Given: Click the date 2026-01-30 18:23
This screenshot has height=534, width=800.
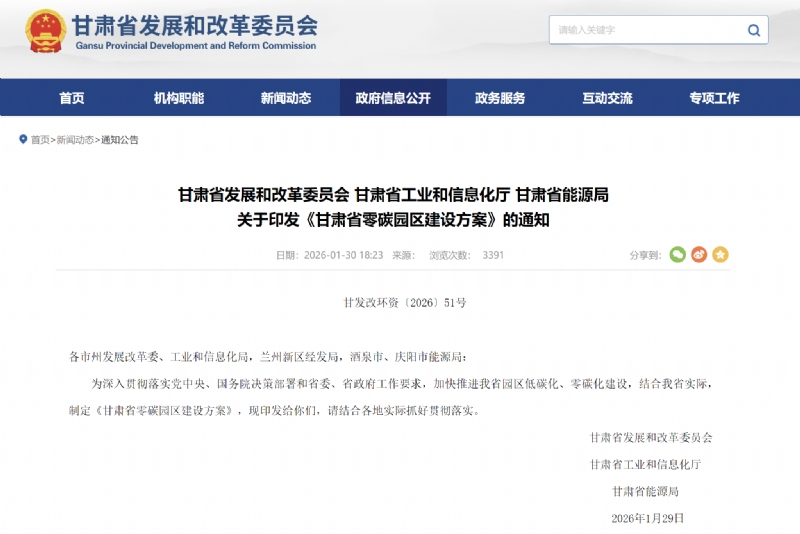Looking at the screenshot, I should (x=343, y=255).
